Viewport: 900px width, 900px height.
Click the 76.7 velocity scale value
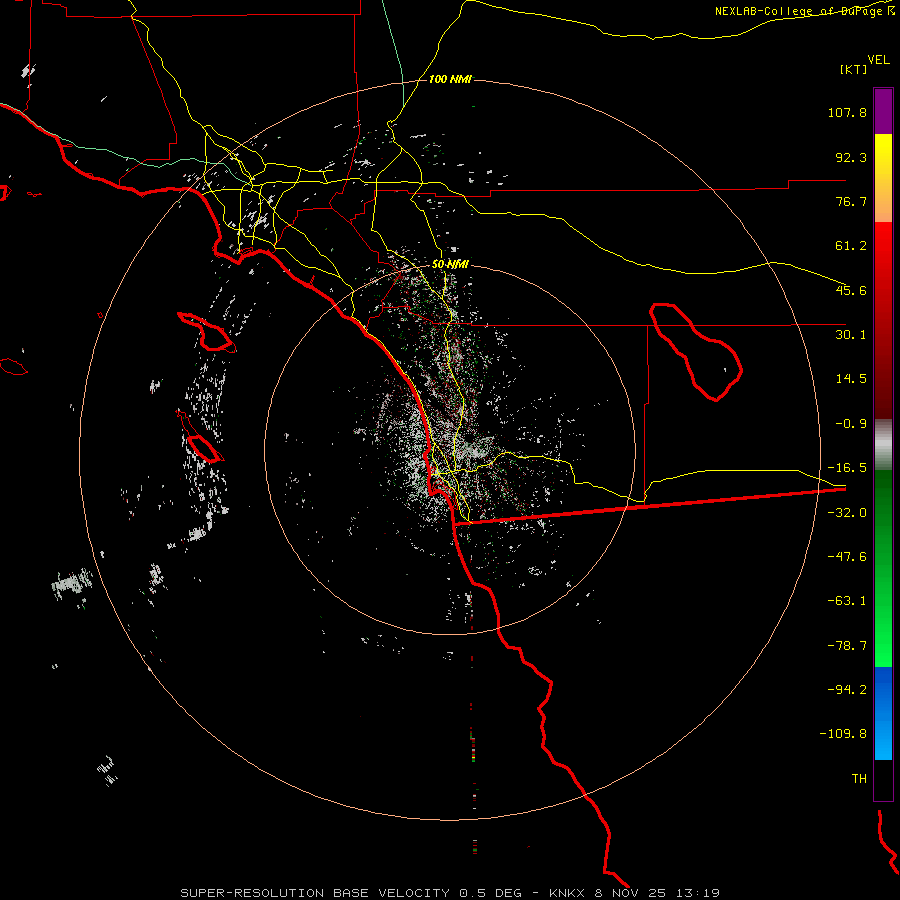pos(851,201)
